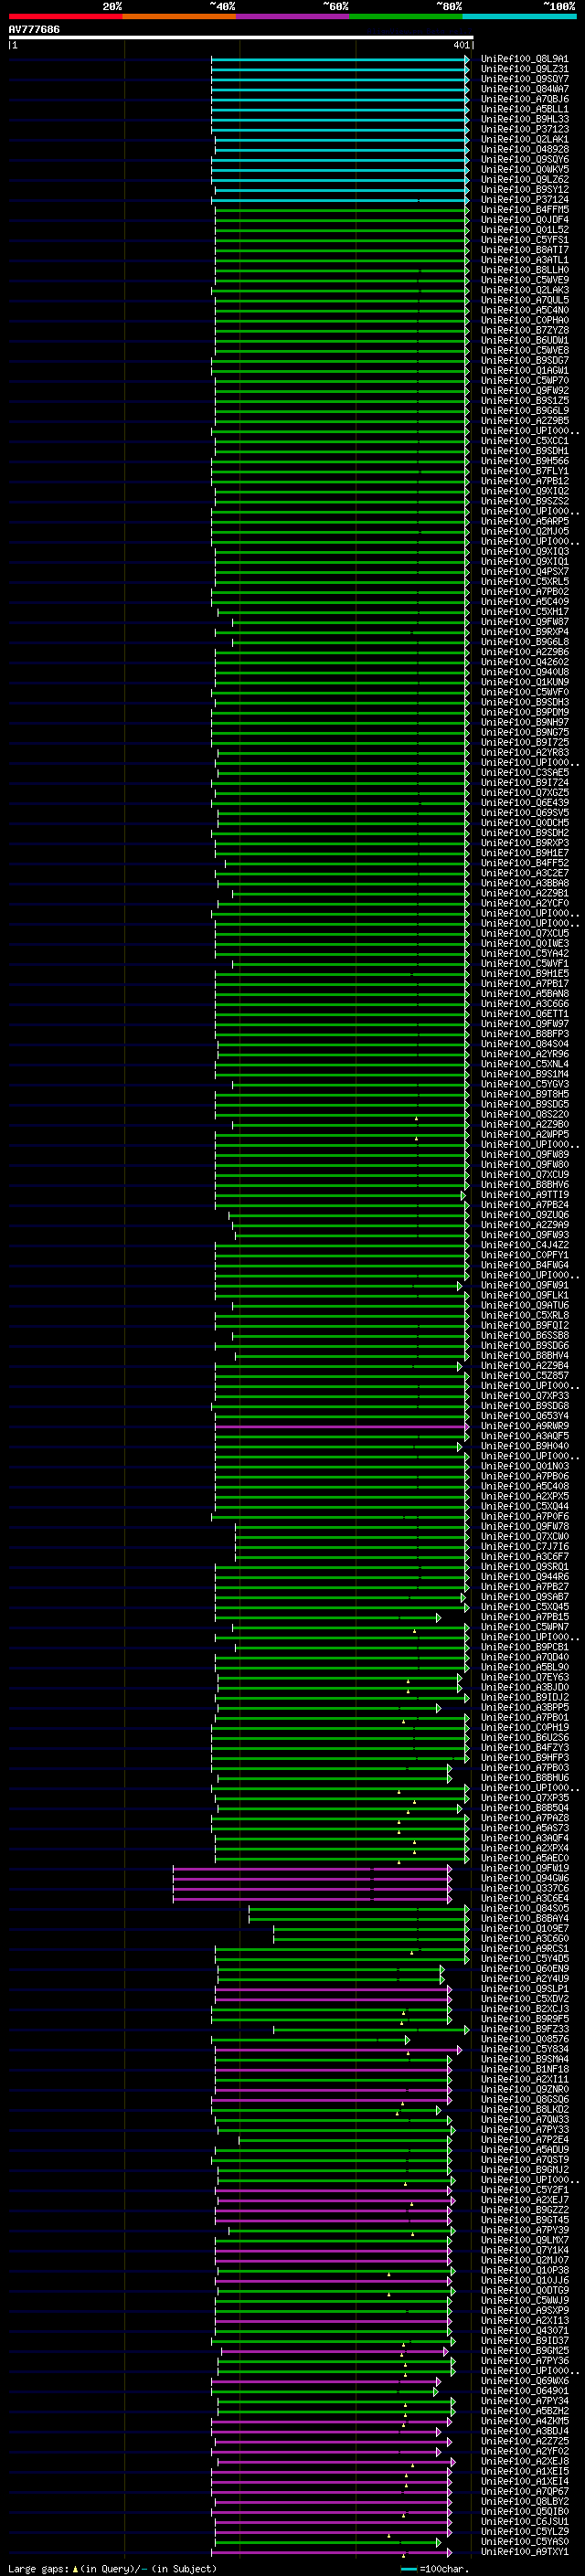
Task: Open hit UniRef100_Q8L9A1
Action: [525, 59]
